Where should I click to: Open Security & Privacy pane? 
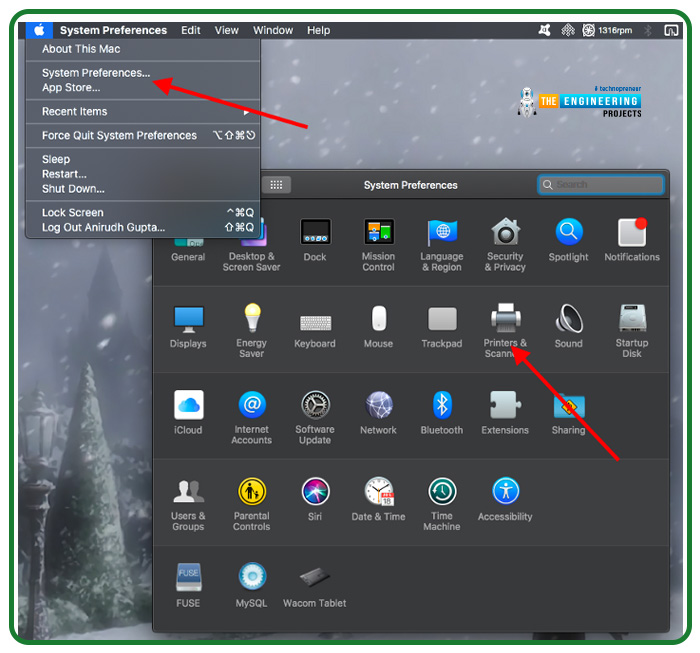click(505, 245)
